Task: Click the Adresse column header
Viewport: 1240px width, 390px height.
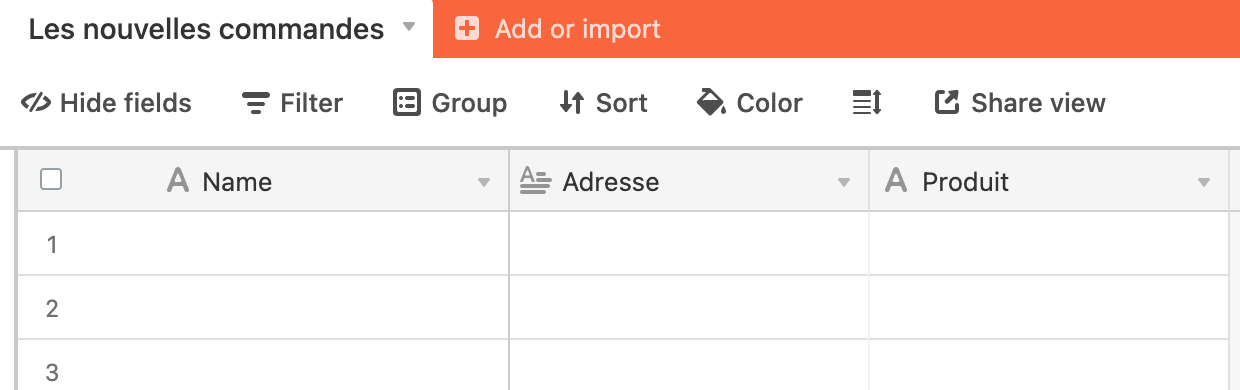Action: (x=689, y=181)
